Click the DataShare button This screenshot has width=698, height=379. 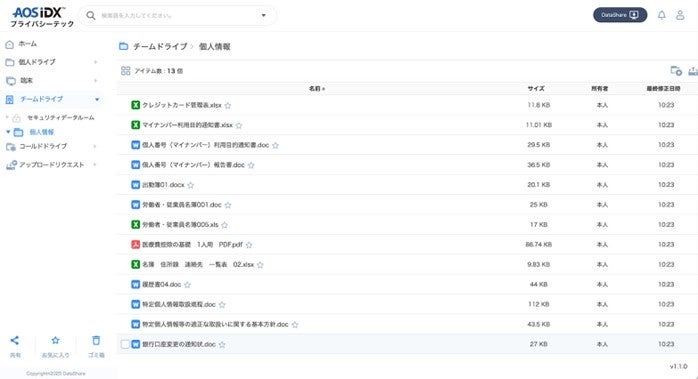click(x=620, y=15)
